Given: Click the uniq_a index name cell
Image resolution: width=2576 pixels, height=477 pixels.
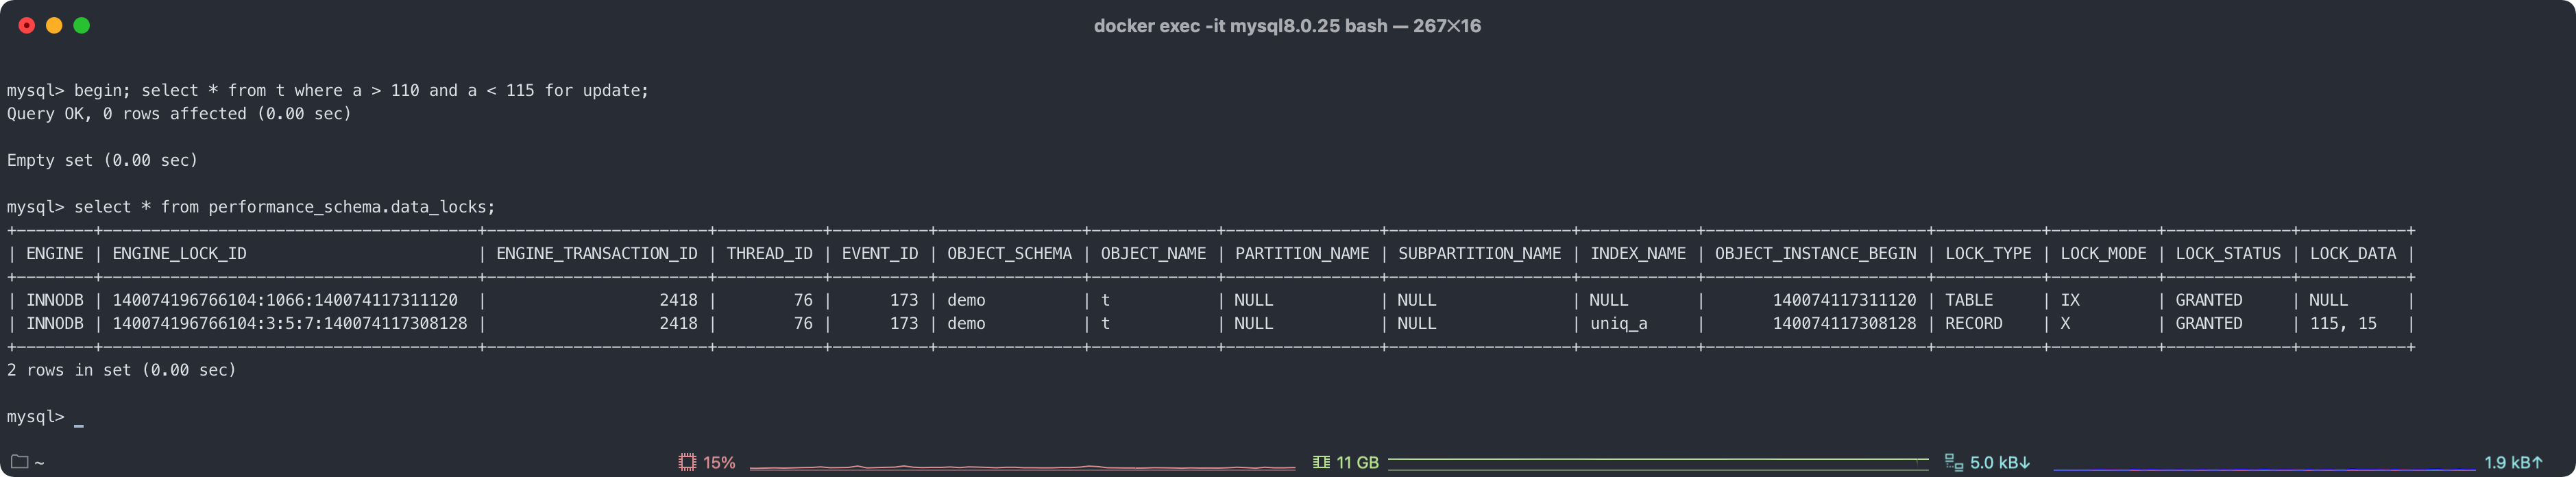Looking at the screenshot, I should pyautogui.click(x=1618, y=324).
